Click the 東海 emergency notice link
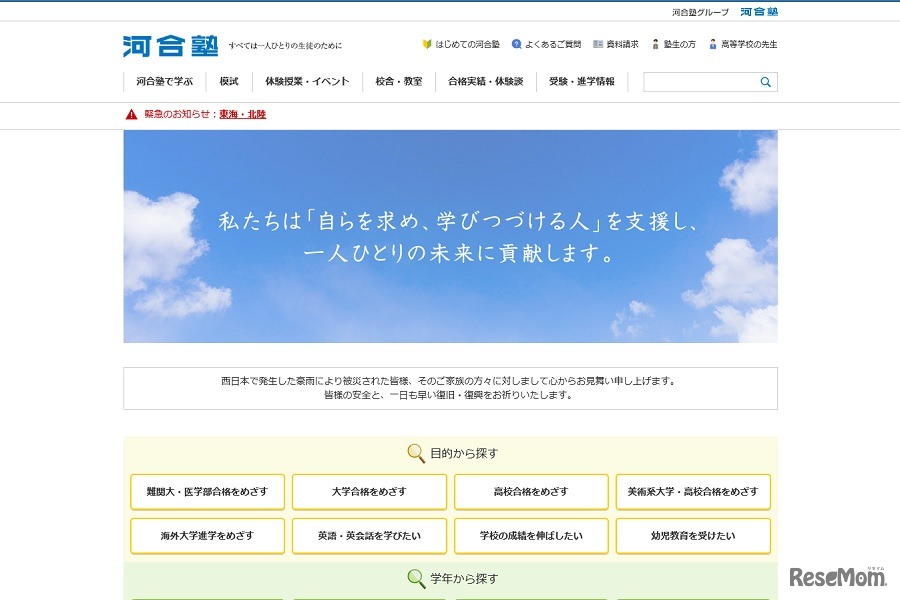Viewport: 900px width, 600px height. (228, 114)
